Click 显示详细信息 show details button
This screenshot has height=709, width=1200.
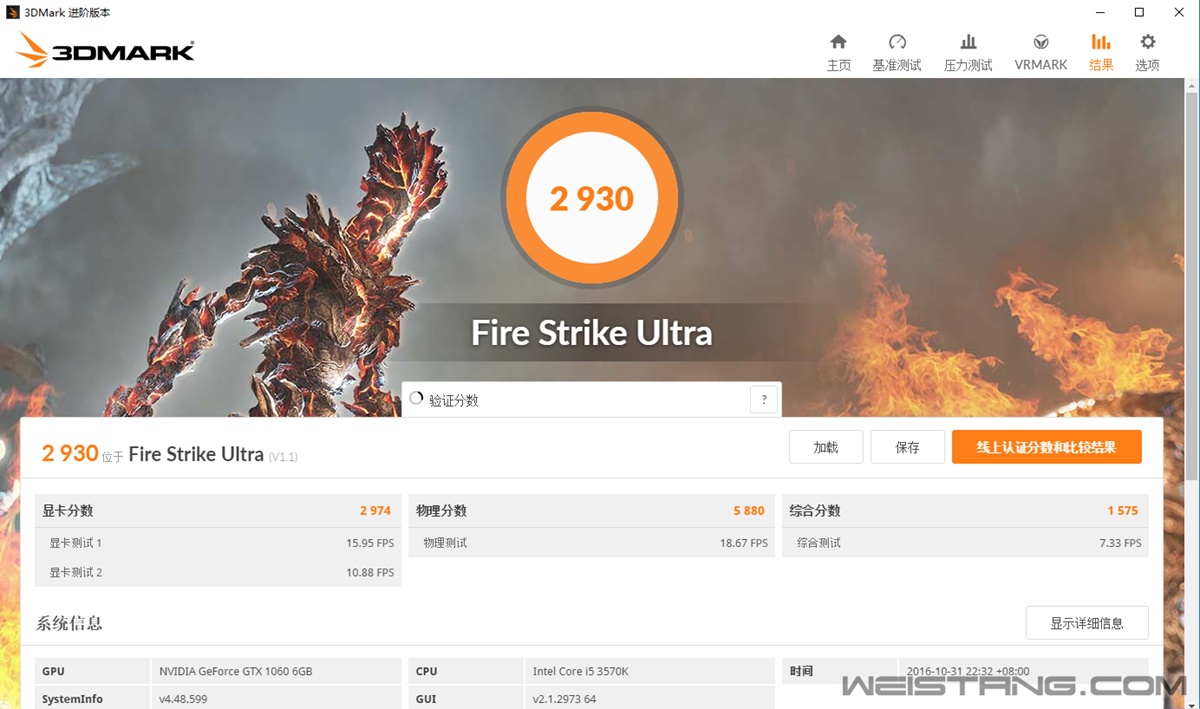coord(1087,623)
